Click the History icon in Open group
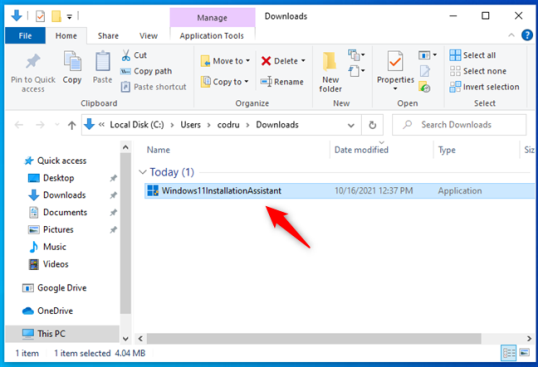 [424, 87]
